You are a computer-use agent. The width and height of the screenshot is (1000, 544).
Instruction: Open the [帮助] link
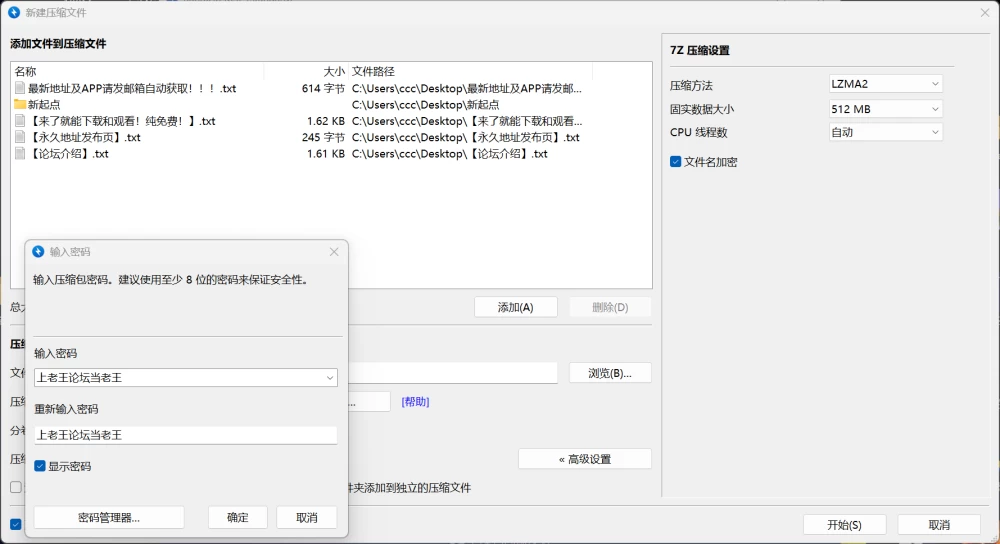(415, 402)
